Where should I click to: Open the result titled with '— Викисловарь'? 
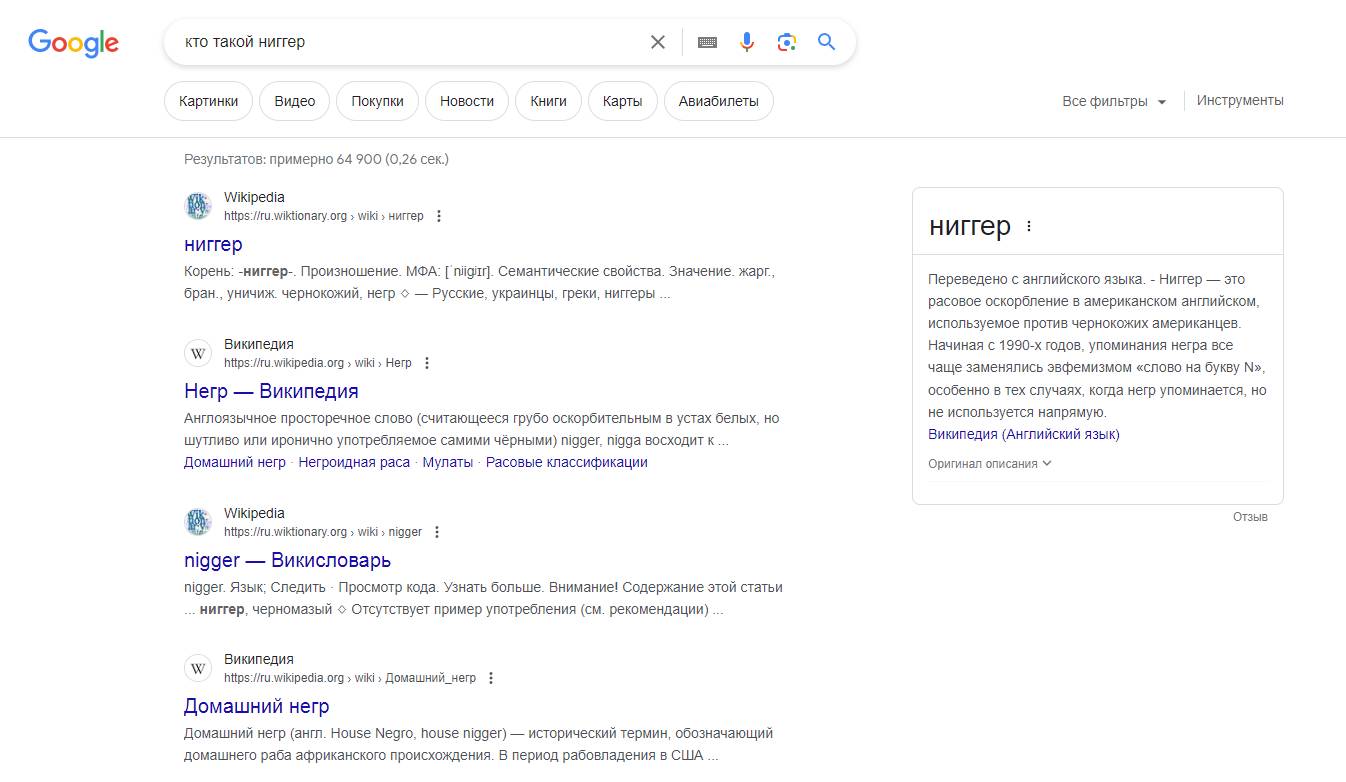(x=287, y=560)
